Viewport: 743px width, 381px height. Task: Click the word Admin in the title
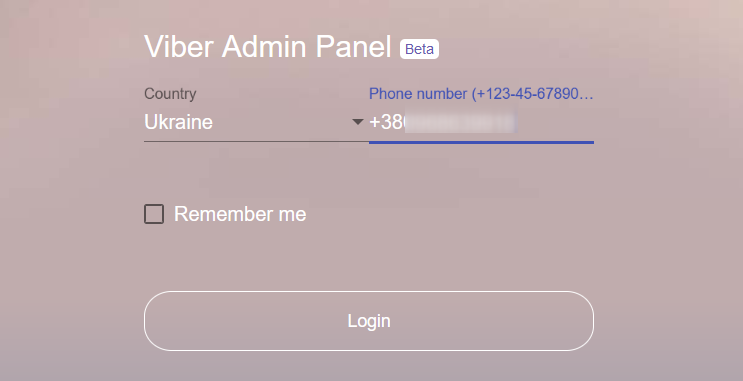tap(264, 46)
